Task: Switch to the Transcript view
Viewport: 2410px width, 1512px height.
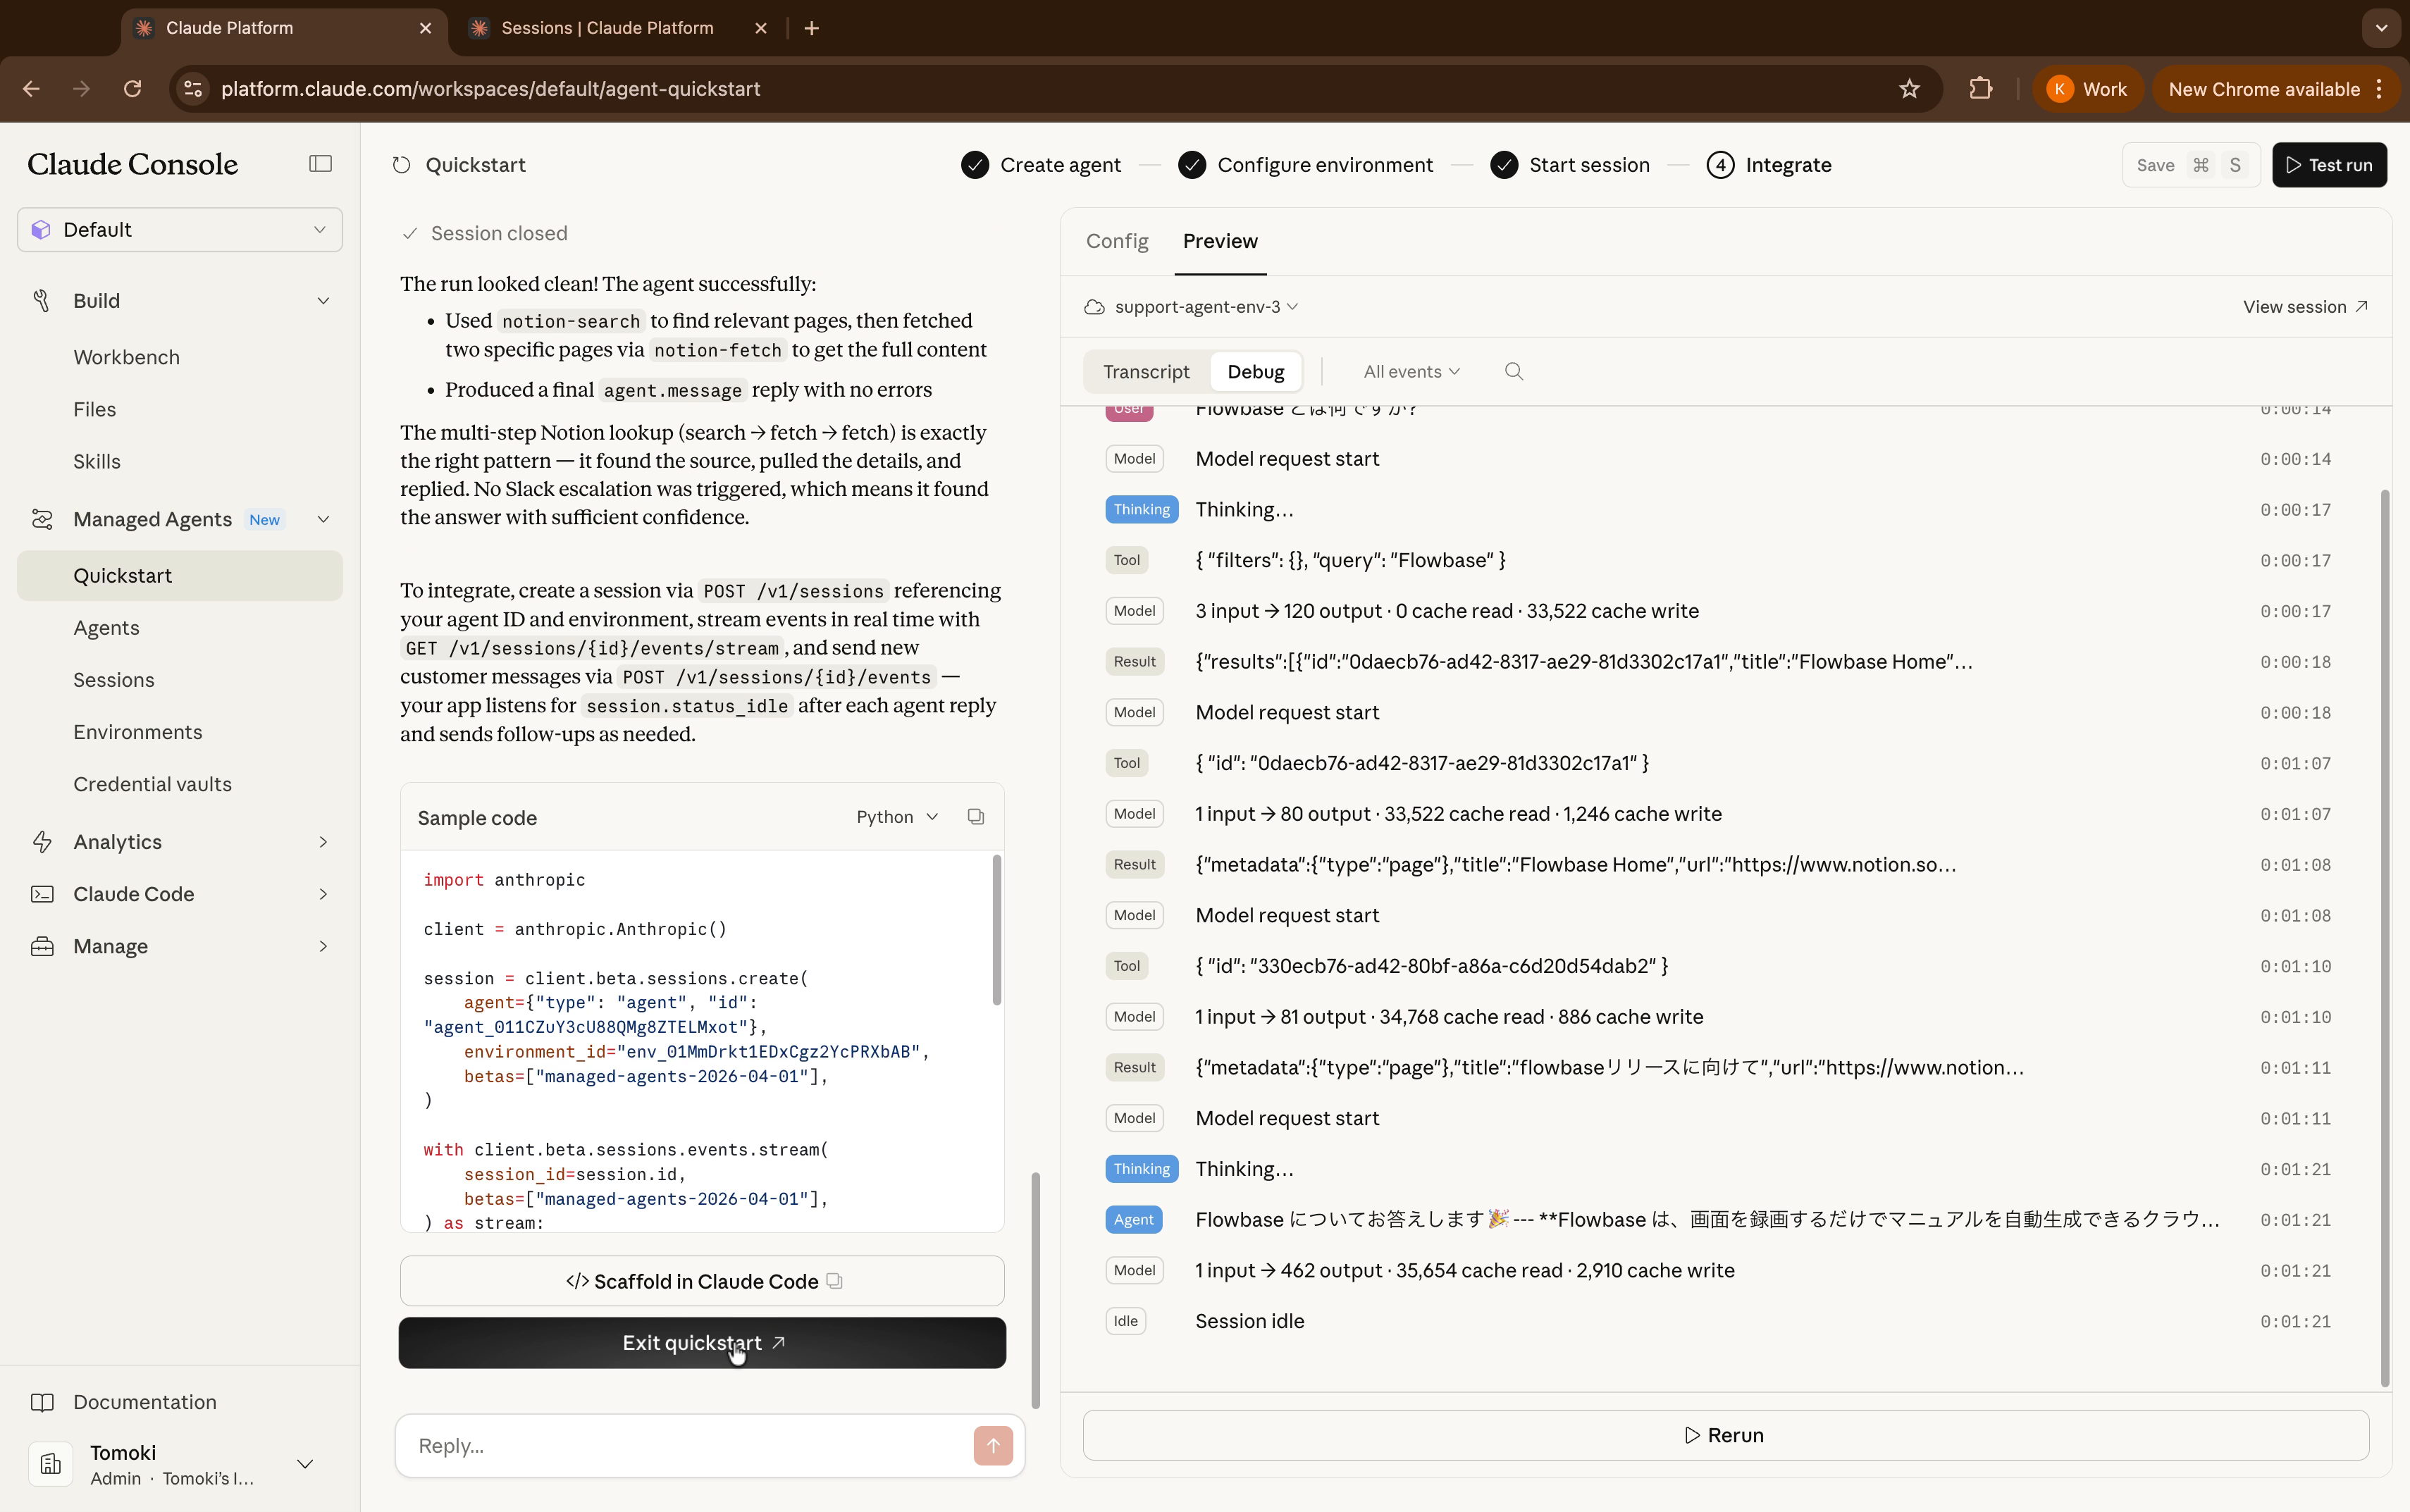Action: pyautogui.click(x=1146, y=372)
